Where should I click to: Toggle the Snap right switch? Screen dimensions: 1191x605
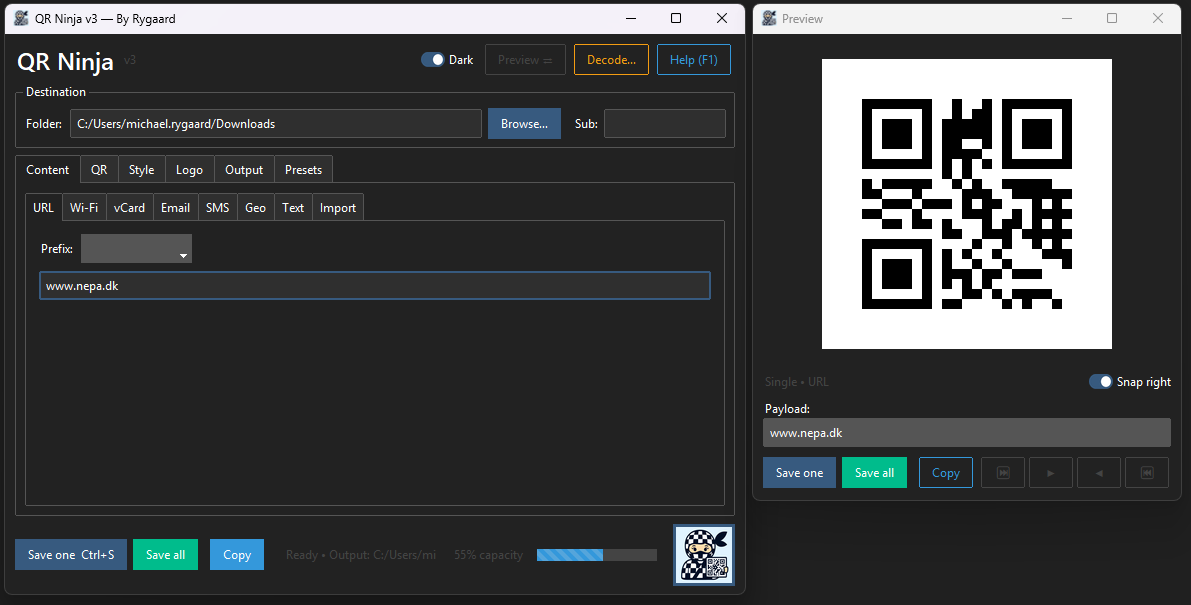click(x=1101, y=381)
